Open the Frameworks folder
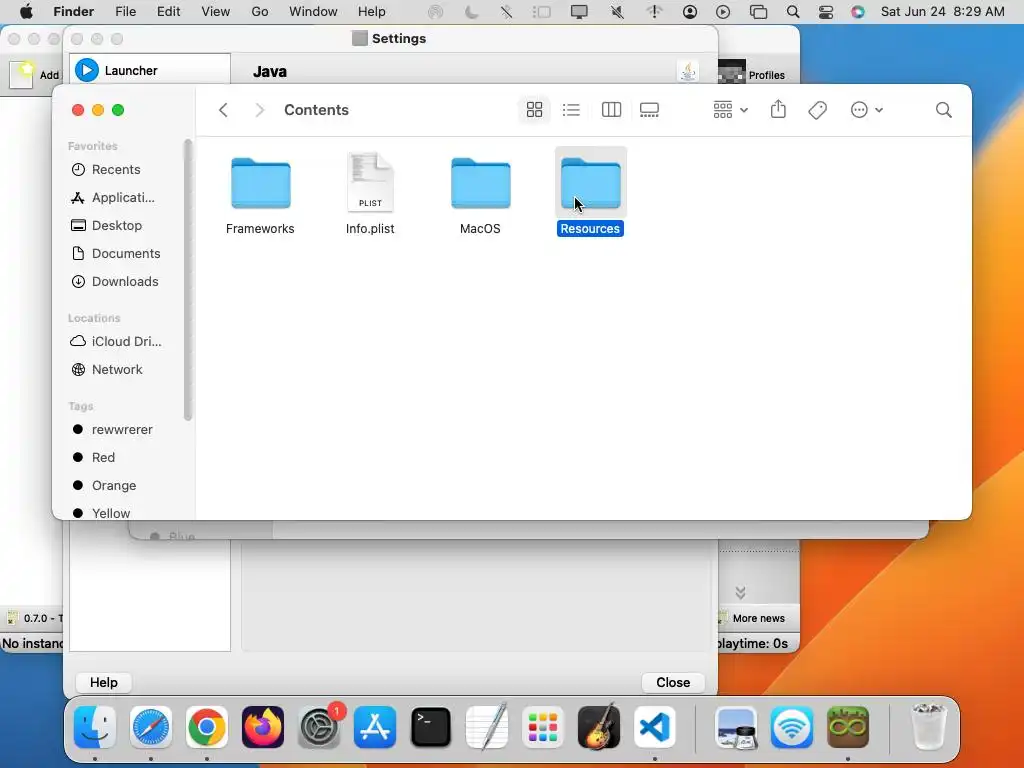Viewport: 1024px width, 768px height. click(x=261, y=184)
